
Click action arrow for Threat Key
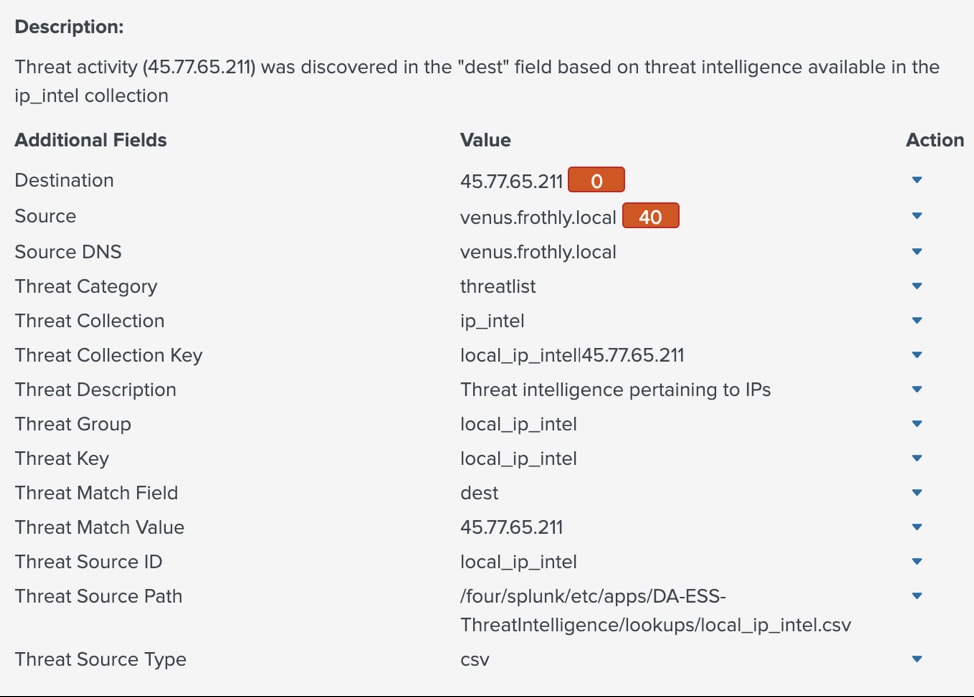(917, 458)
